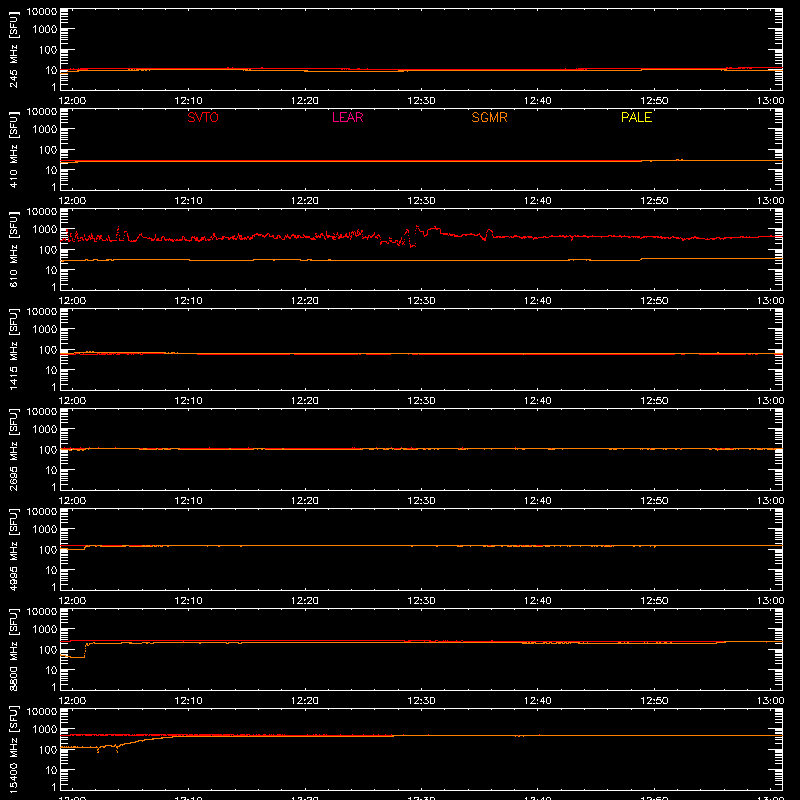Click the 1000 tick label on 15400 MHz axis
The width and height of the screenshot is (800, 800).
pos(45,730)
